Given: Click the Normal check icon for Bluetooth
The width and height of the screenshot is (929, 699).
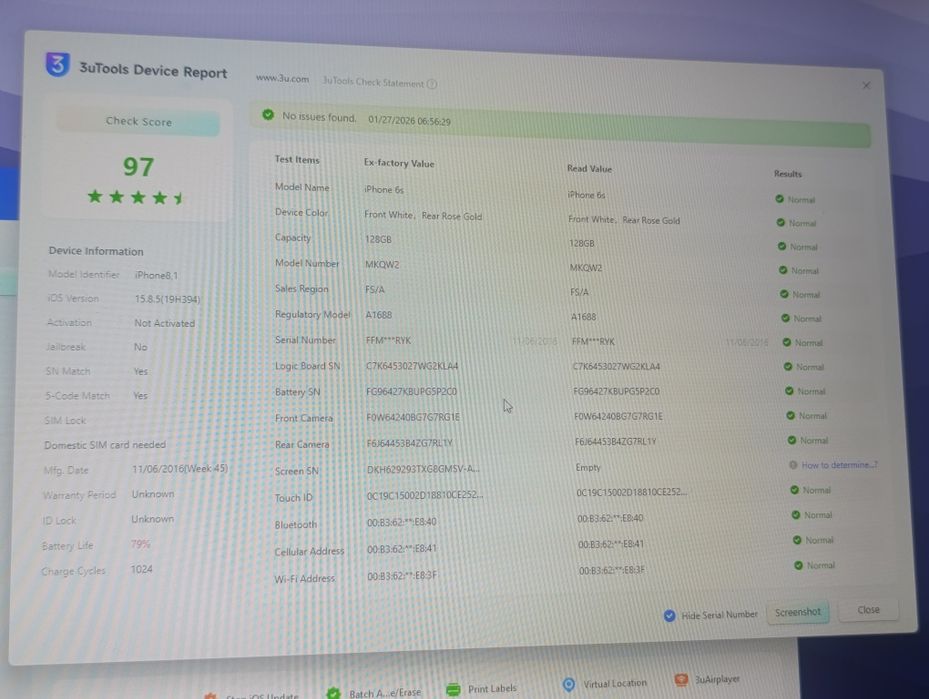Looking at the screenshot, I should 796,515.
